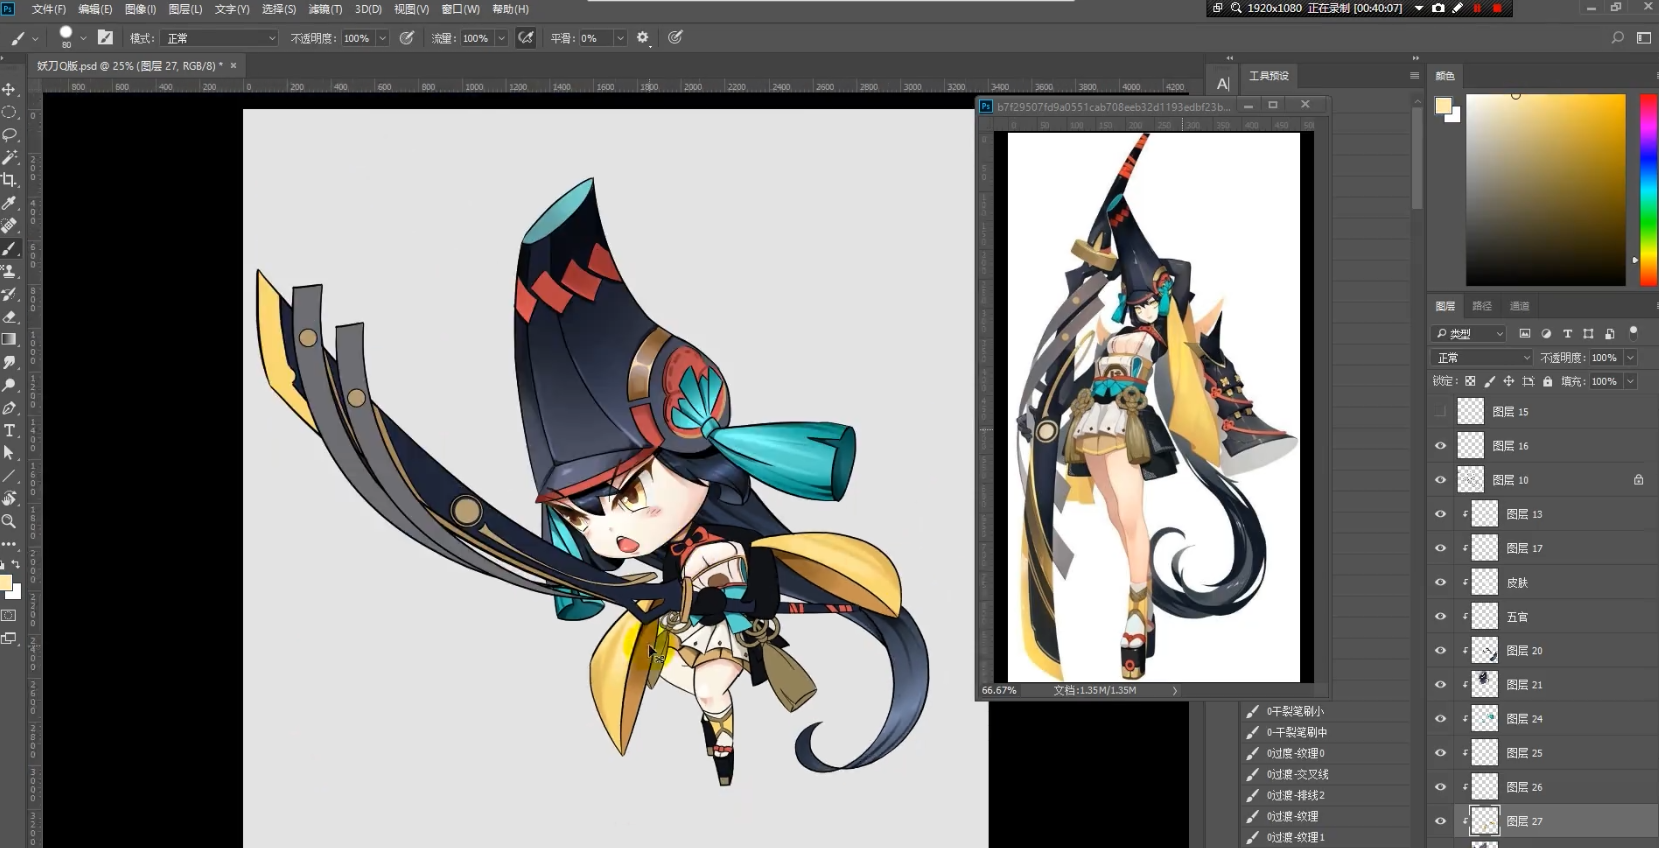Screen dimensions: 1659x848
Task: Select the History Brush tool
Action: [9, 294]
